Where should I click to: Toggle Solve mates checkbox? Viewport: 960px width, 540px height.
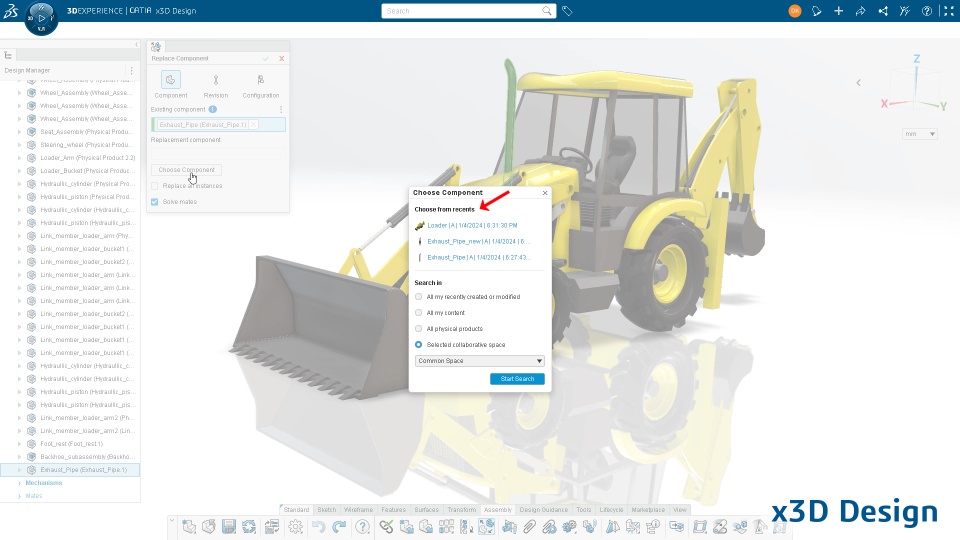click(155, 201)
